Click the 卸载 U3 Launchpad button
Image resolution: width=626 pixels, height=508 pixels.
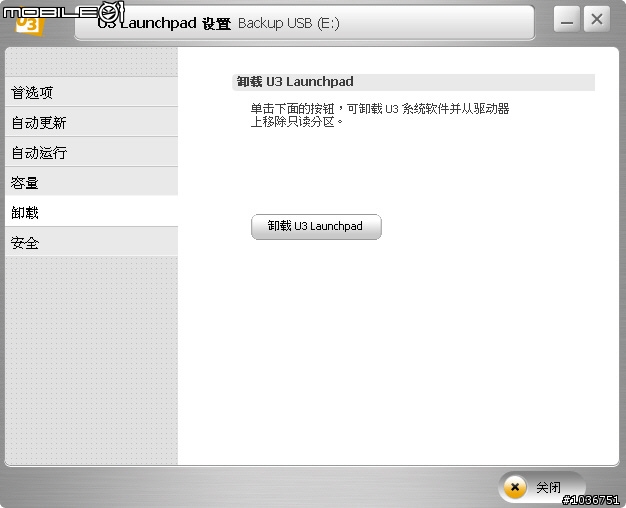[316, 226]
